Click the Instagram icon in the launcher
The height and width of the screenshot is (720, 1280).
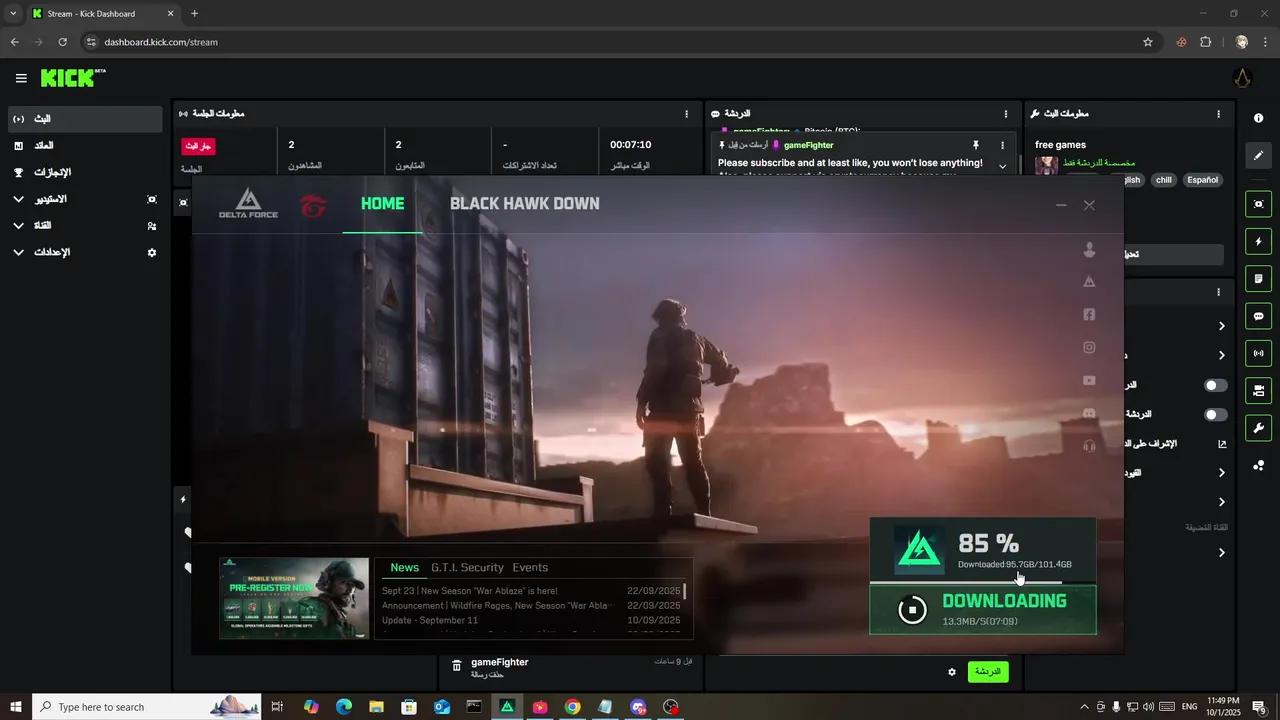click(1089, 347)
